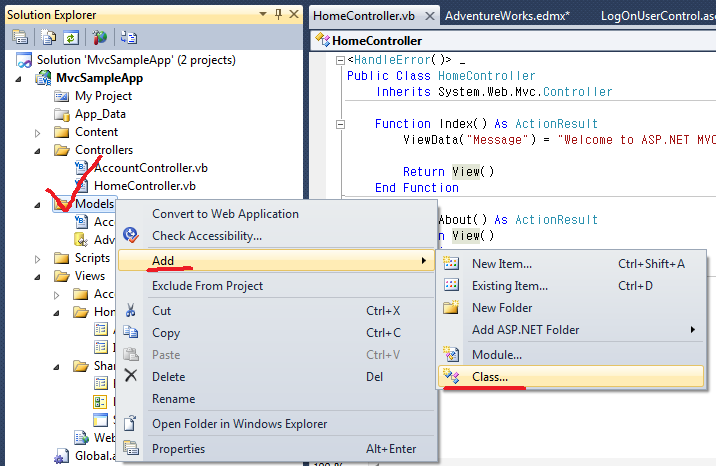
Task: Select New Item... in Add submenu
Action: pos(571,263)
